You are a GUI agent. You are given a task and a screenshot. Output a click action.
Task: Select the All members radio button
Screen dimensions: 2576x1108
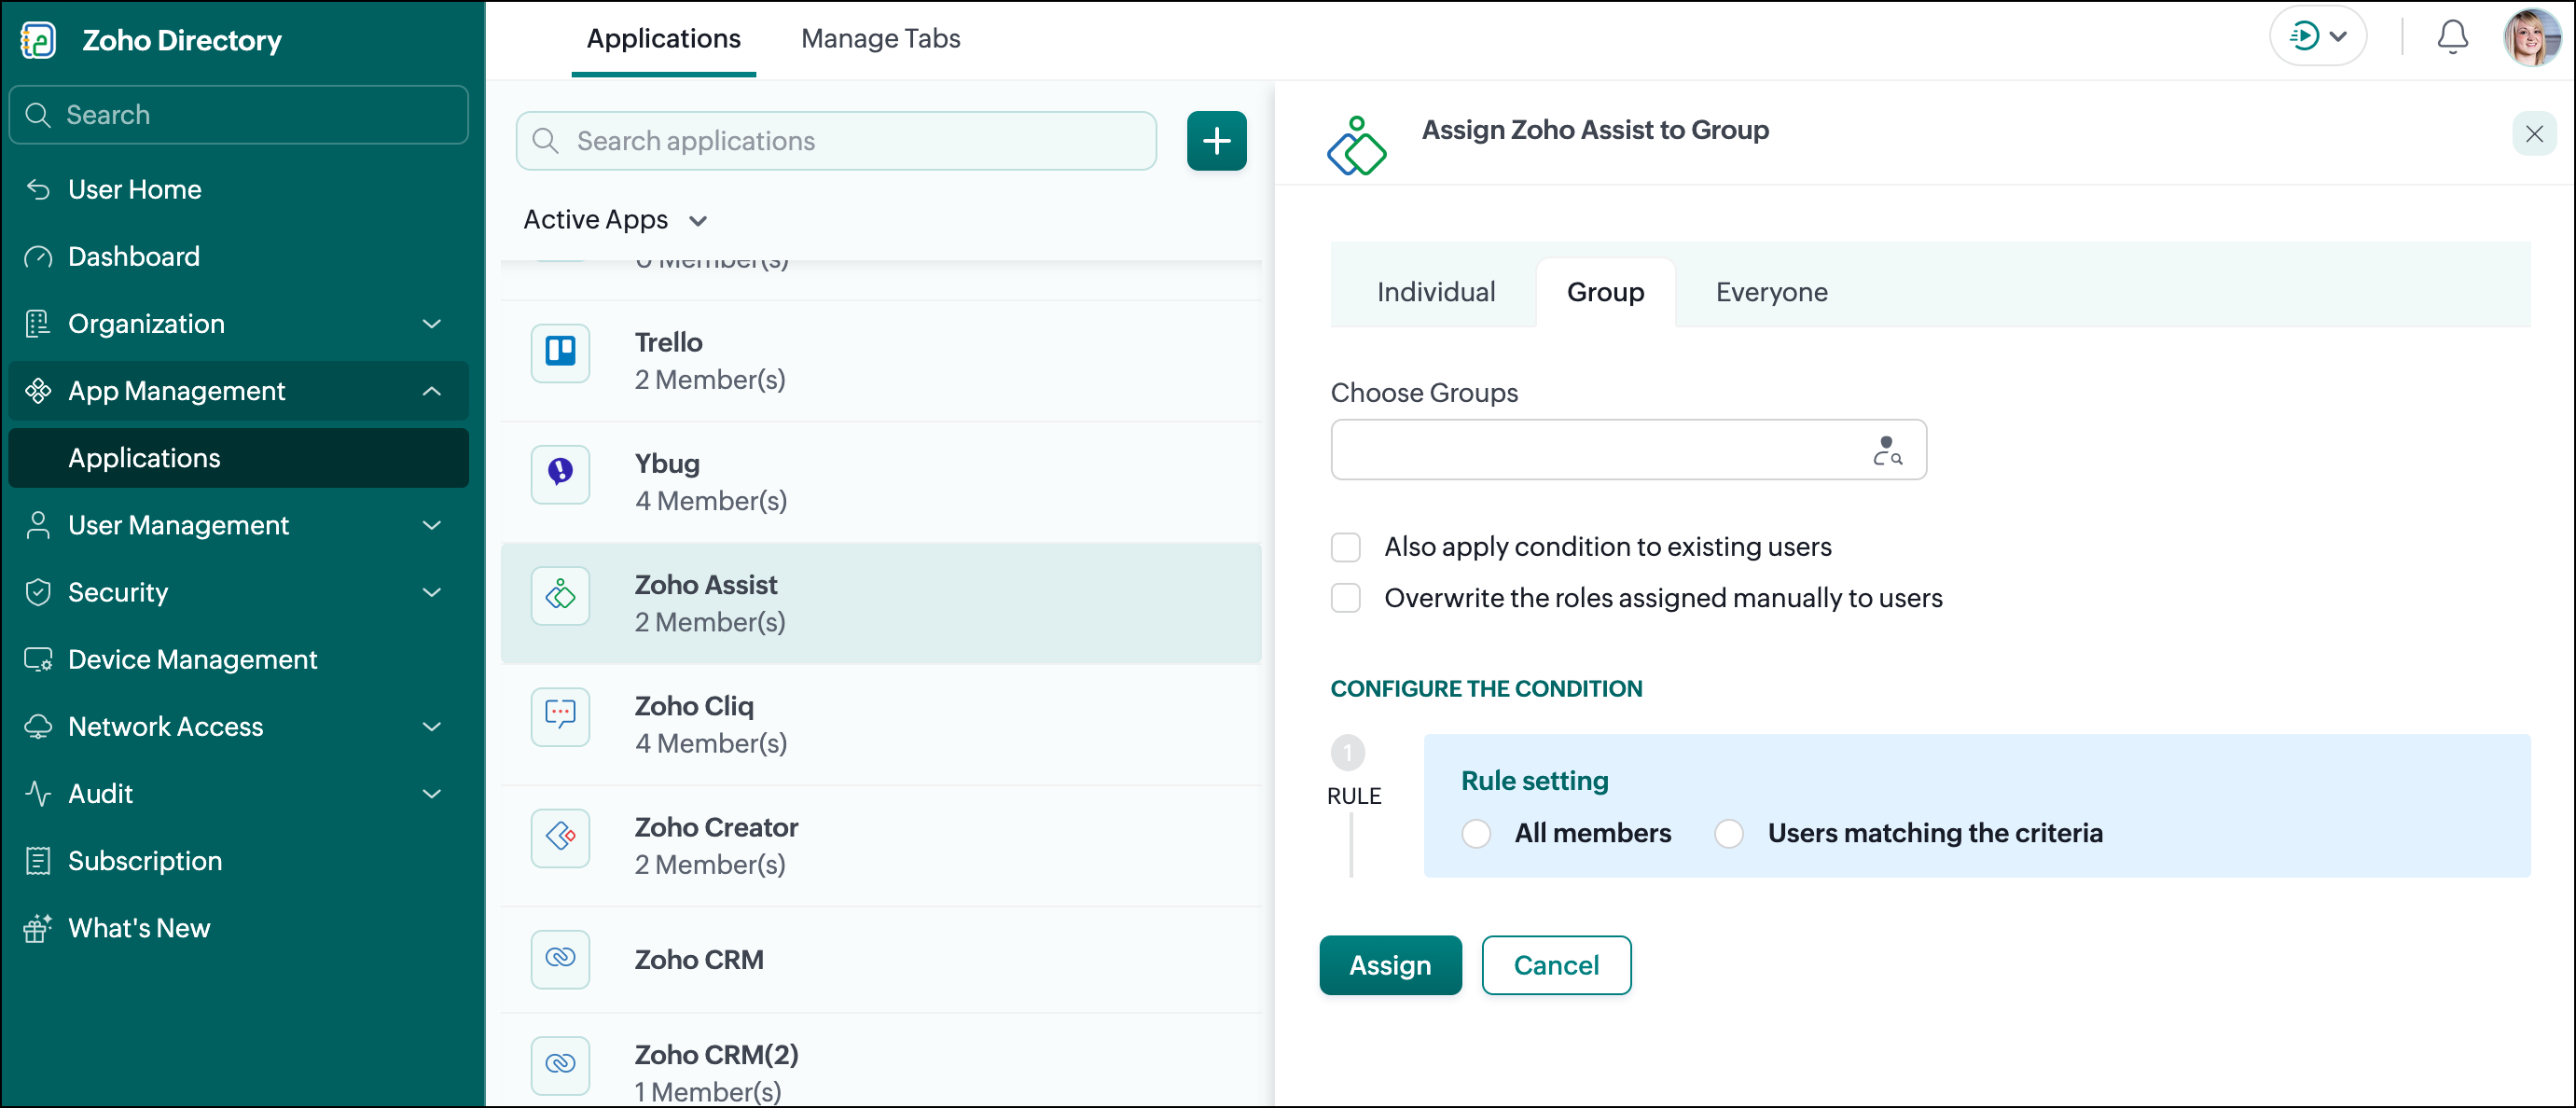coord(1476,833)
